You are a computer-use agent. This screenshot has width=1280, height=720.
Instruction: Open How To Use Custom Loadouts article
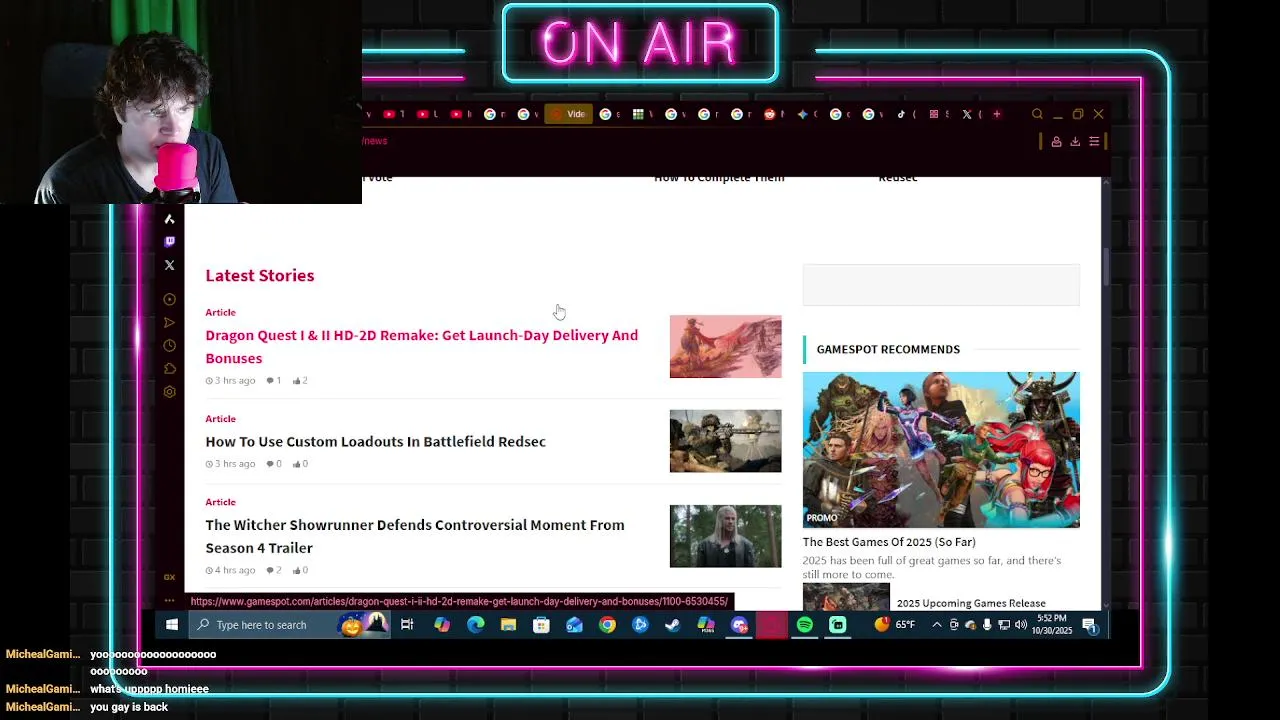(375, 441)
